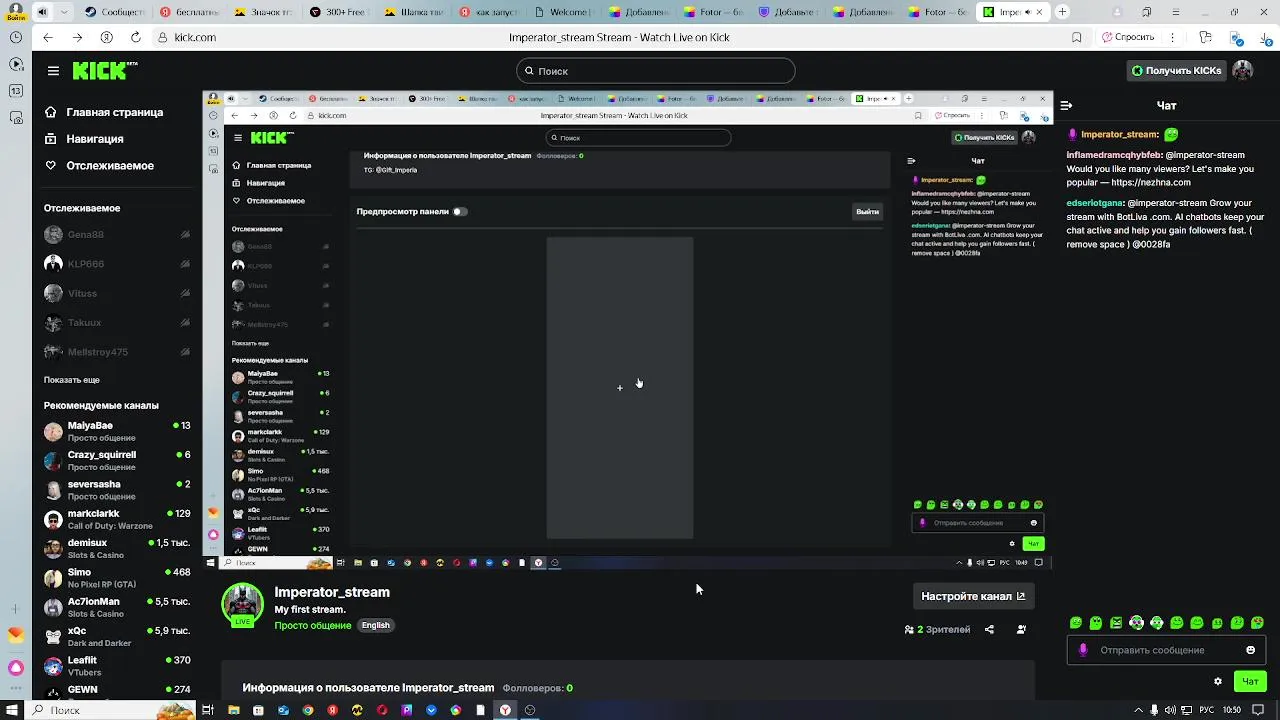Click the Отправить сообщение chat input
The width and height of the screenshot is (1280, 720).
pyautogui.click(x=1165, y=650)
